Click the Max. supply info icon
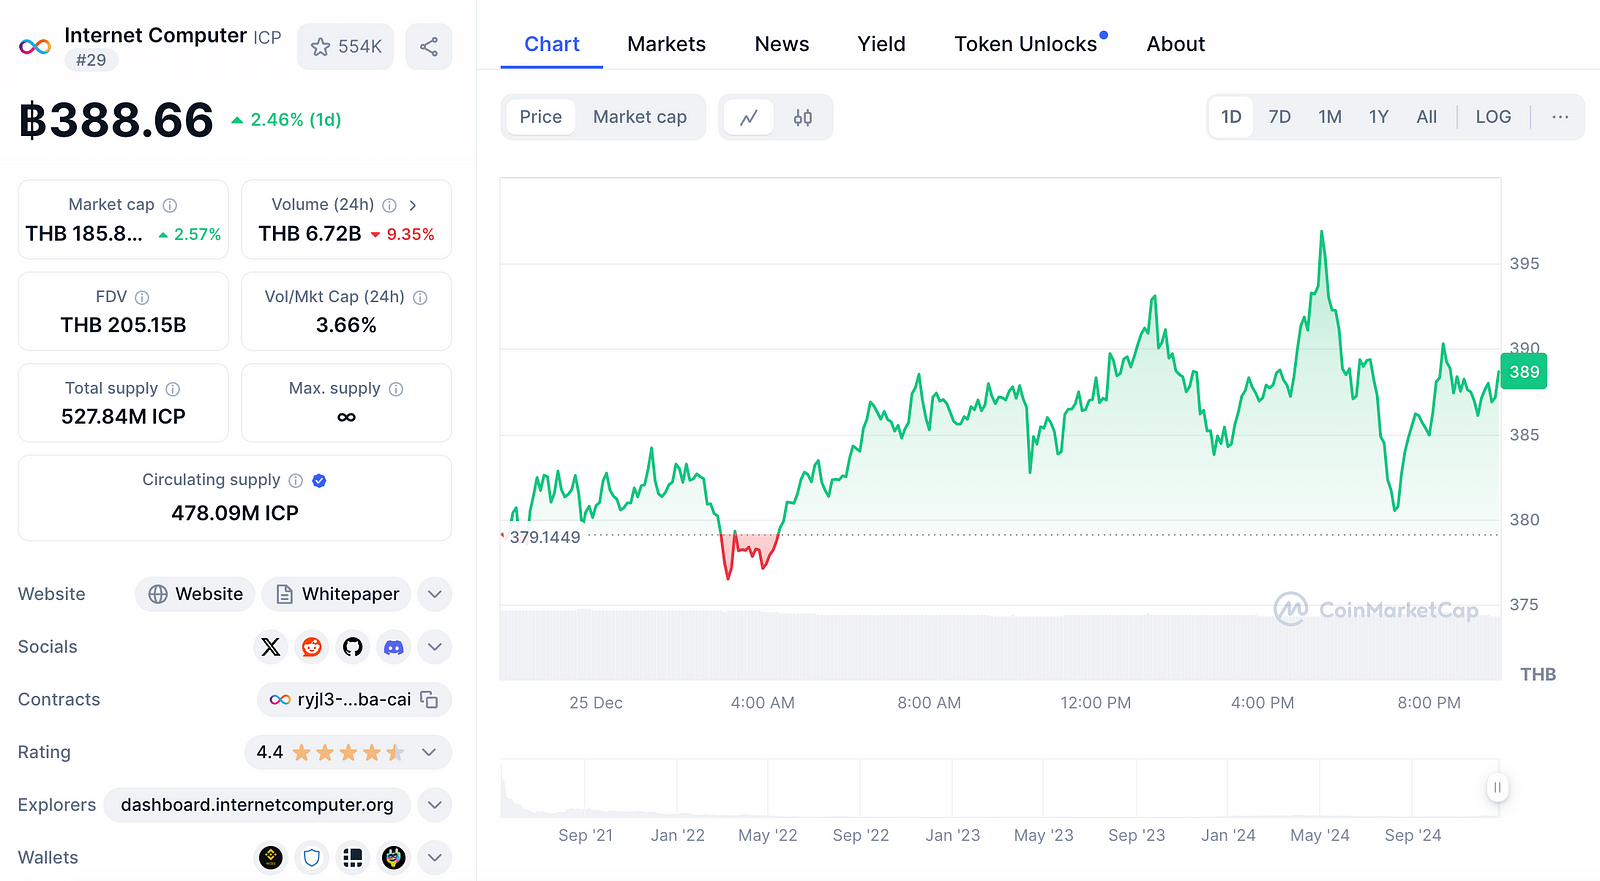 [396, 389]
